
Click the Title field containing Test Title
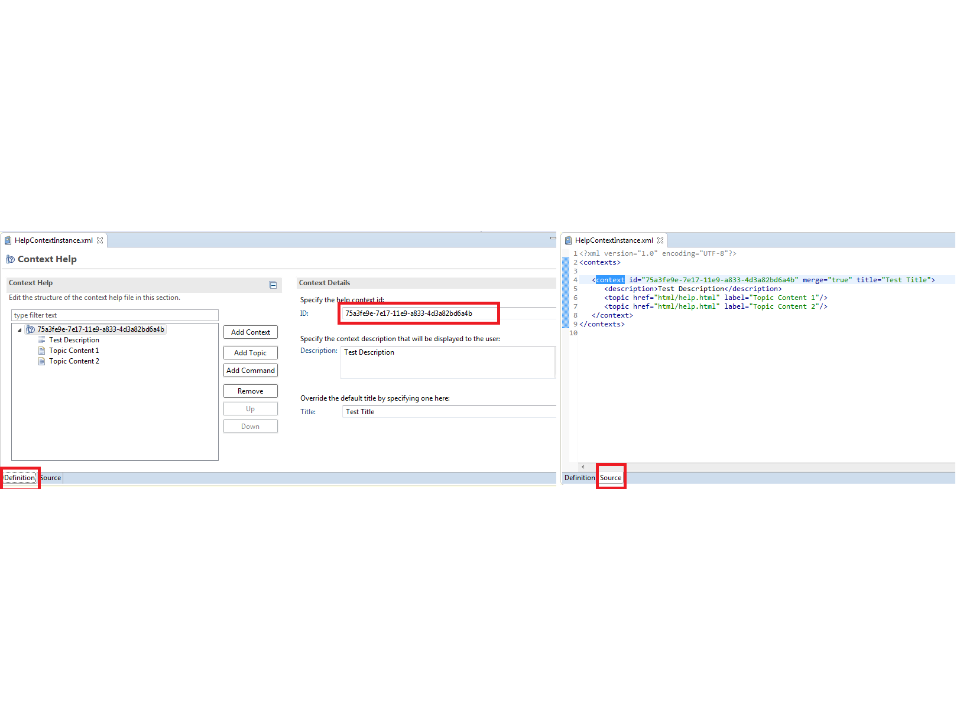click(x=448, y=412)
